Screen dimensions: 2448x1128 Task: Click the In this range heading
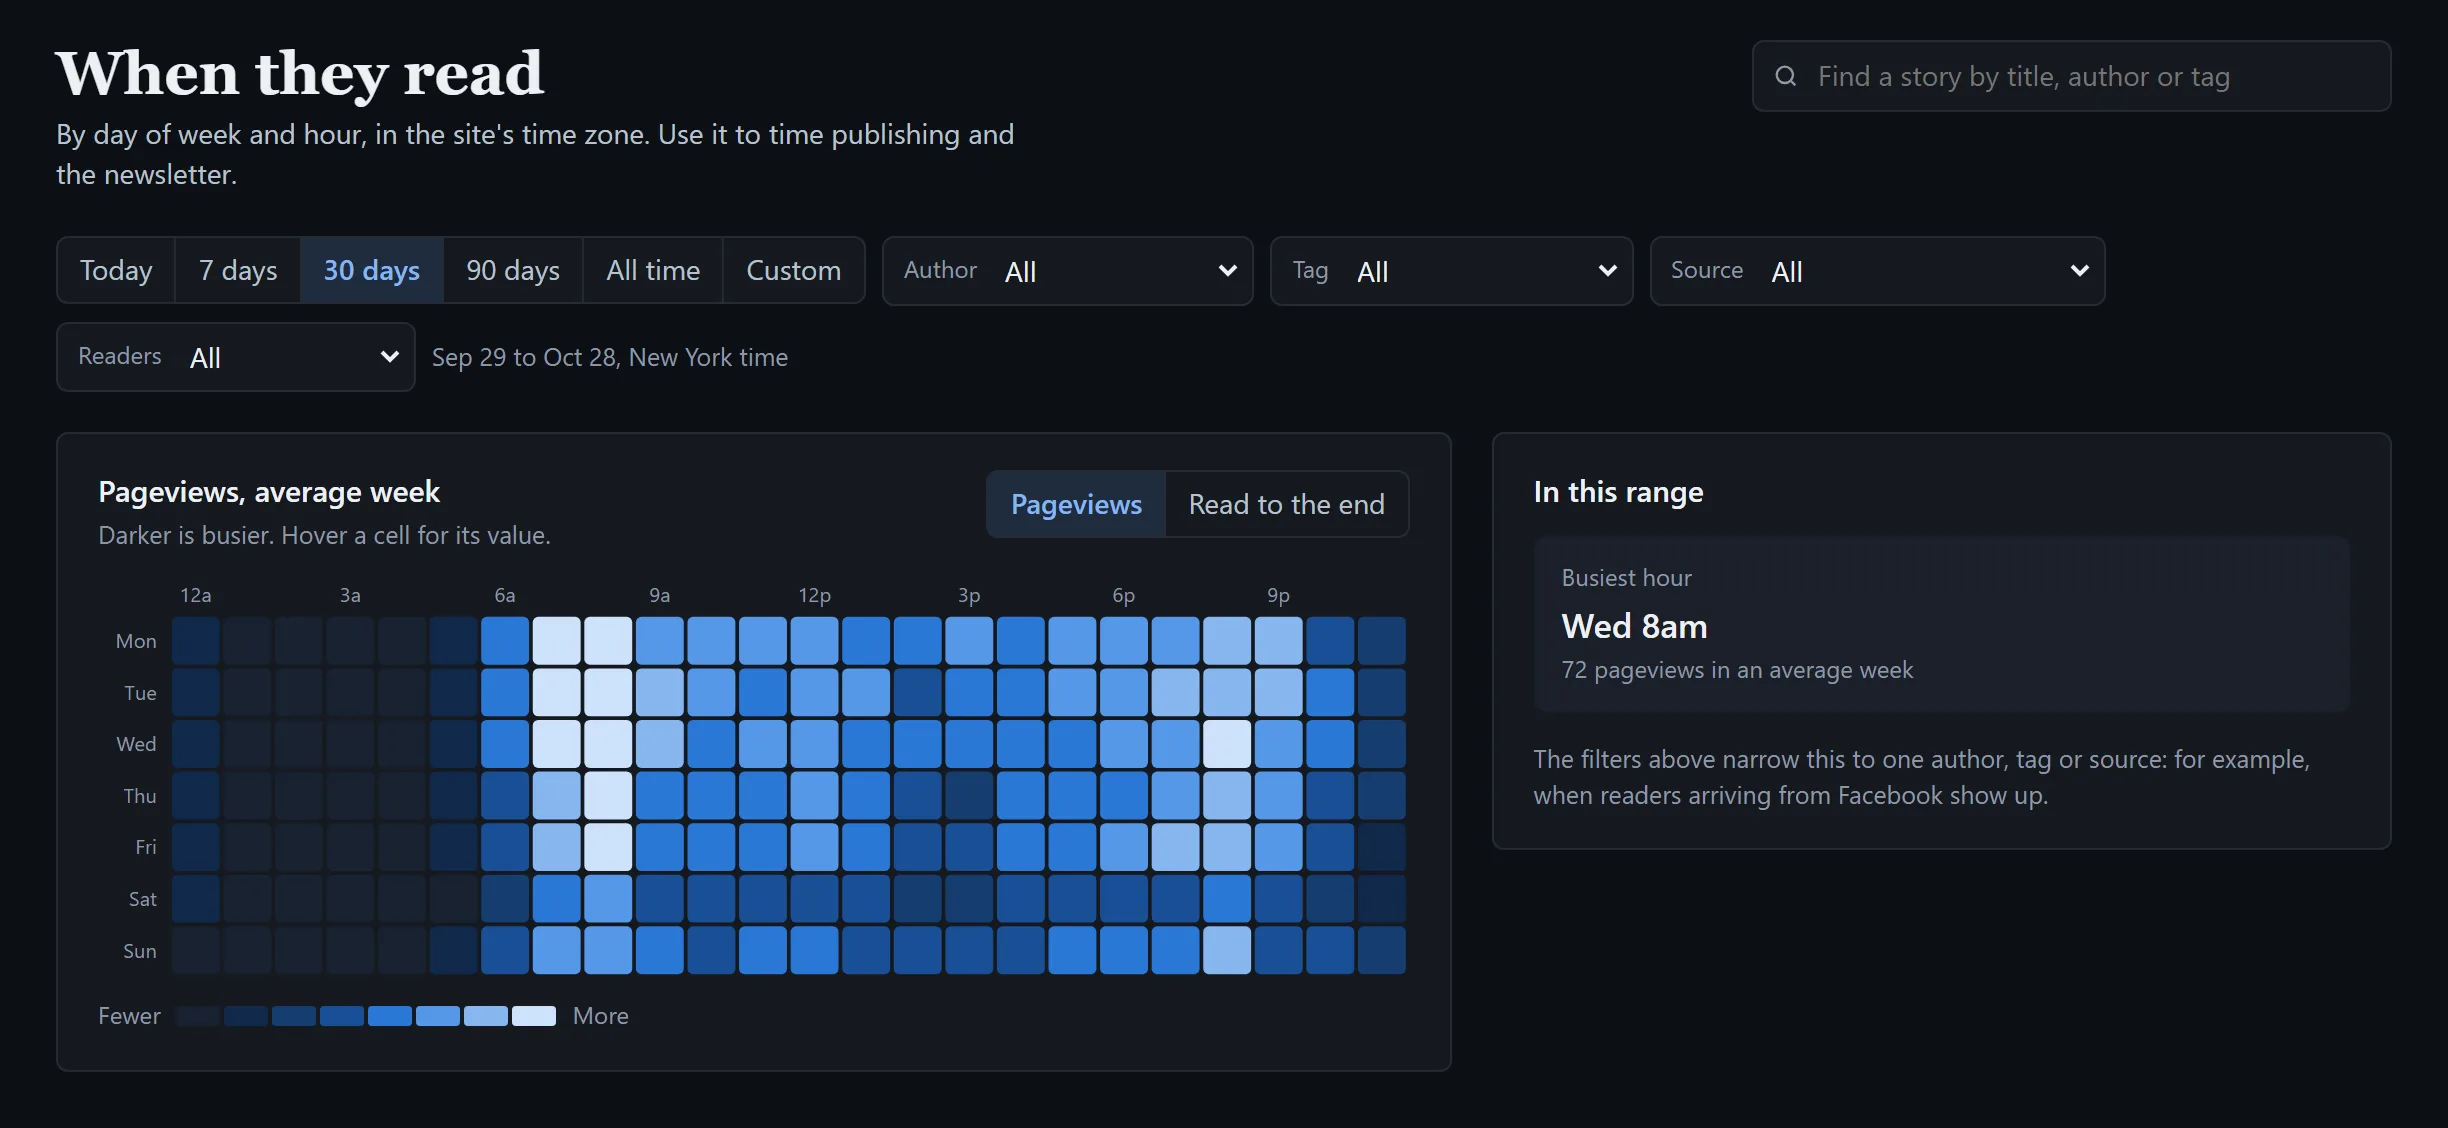[x=1619, y=492]
